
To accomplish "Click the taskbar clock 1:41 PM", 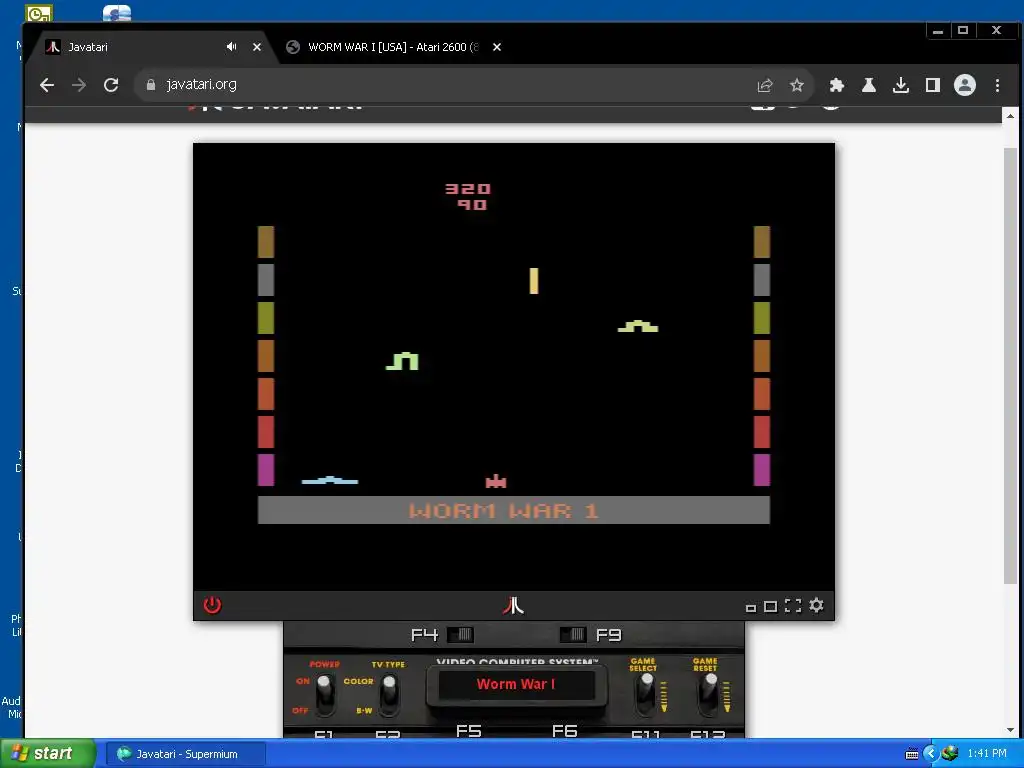I will click(987, 754).
